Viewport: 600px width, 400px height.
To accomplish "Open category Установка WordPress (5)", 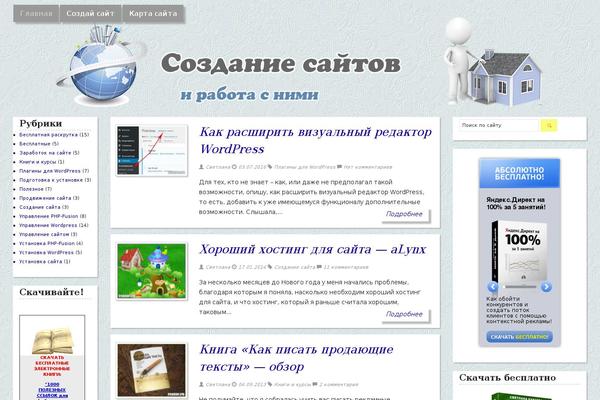I will (51, 253).
